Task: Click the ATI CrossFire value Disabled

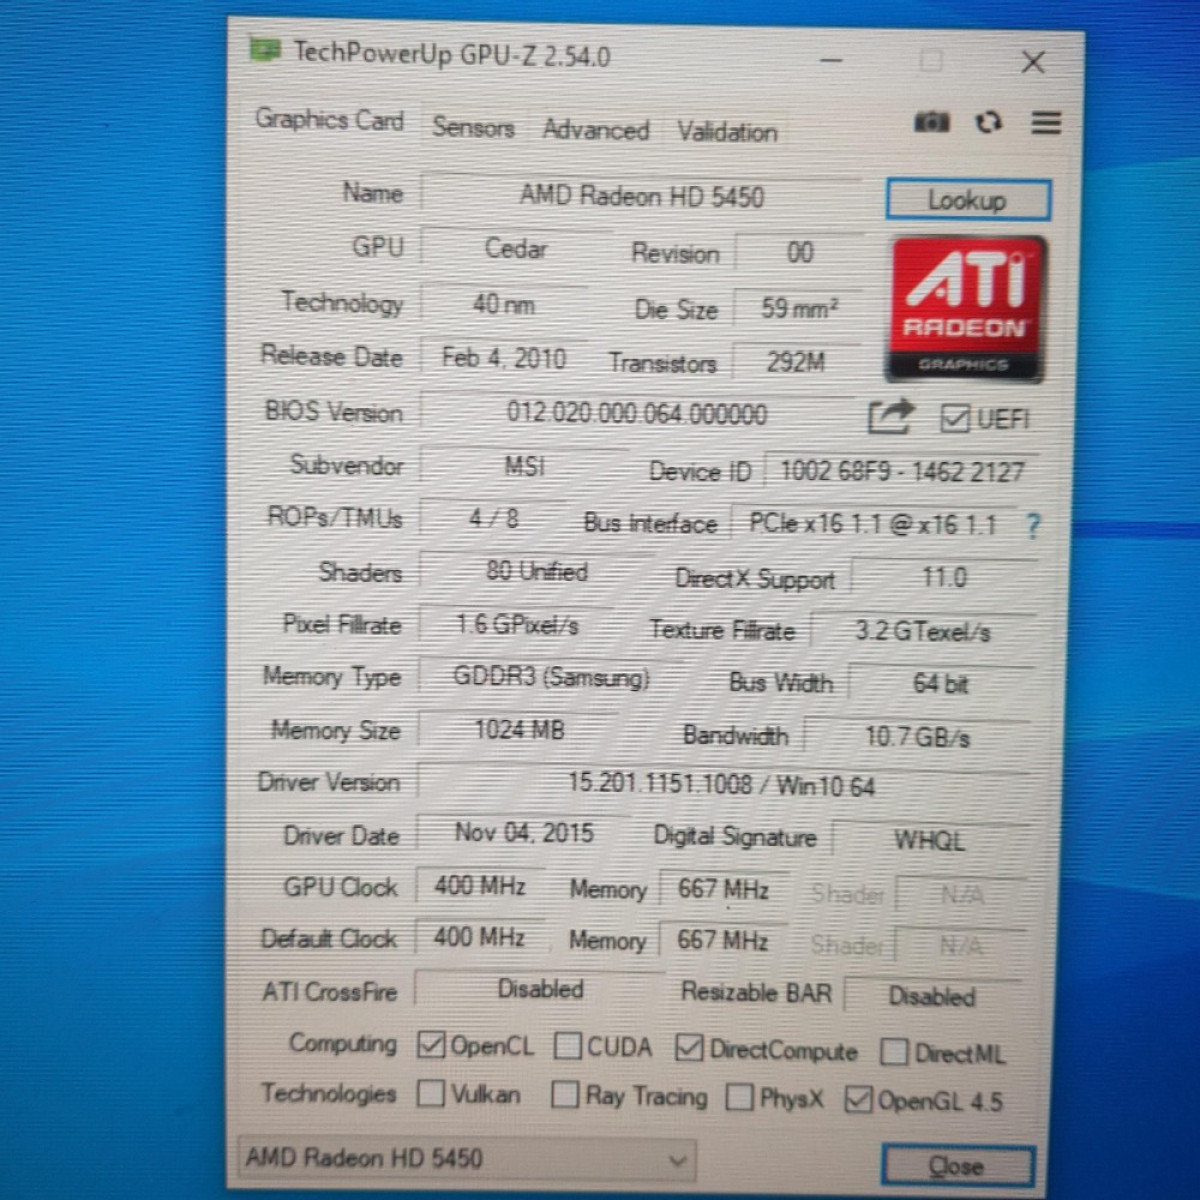Action: point(540,989)
